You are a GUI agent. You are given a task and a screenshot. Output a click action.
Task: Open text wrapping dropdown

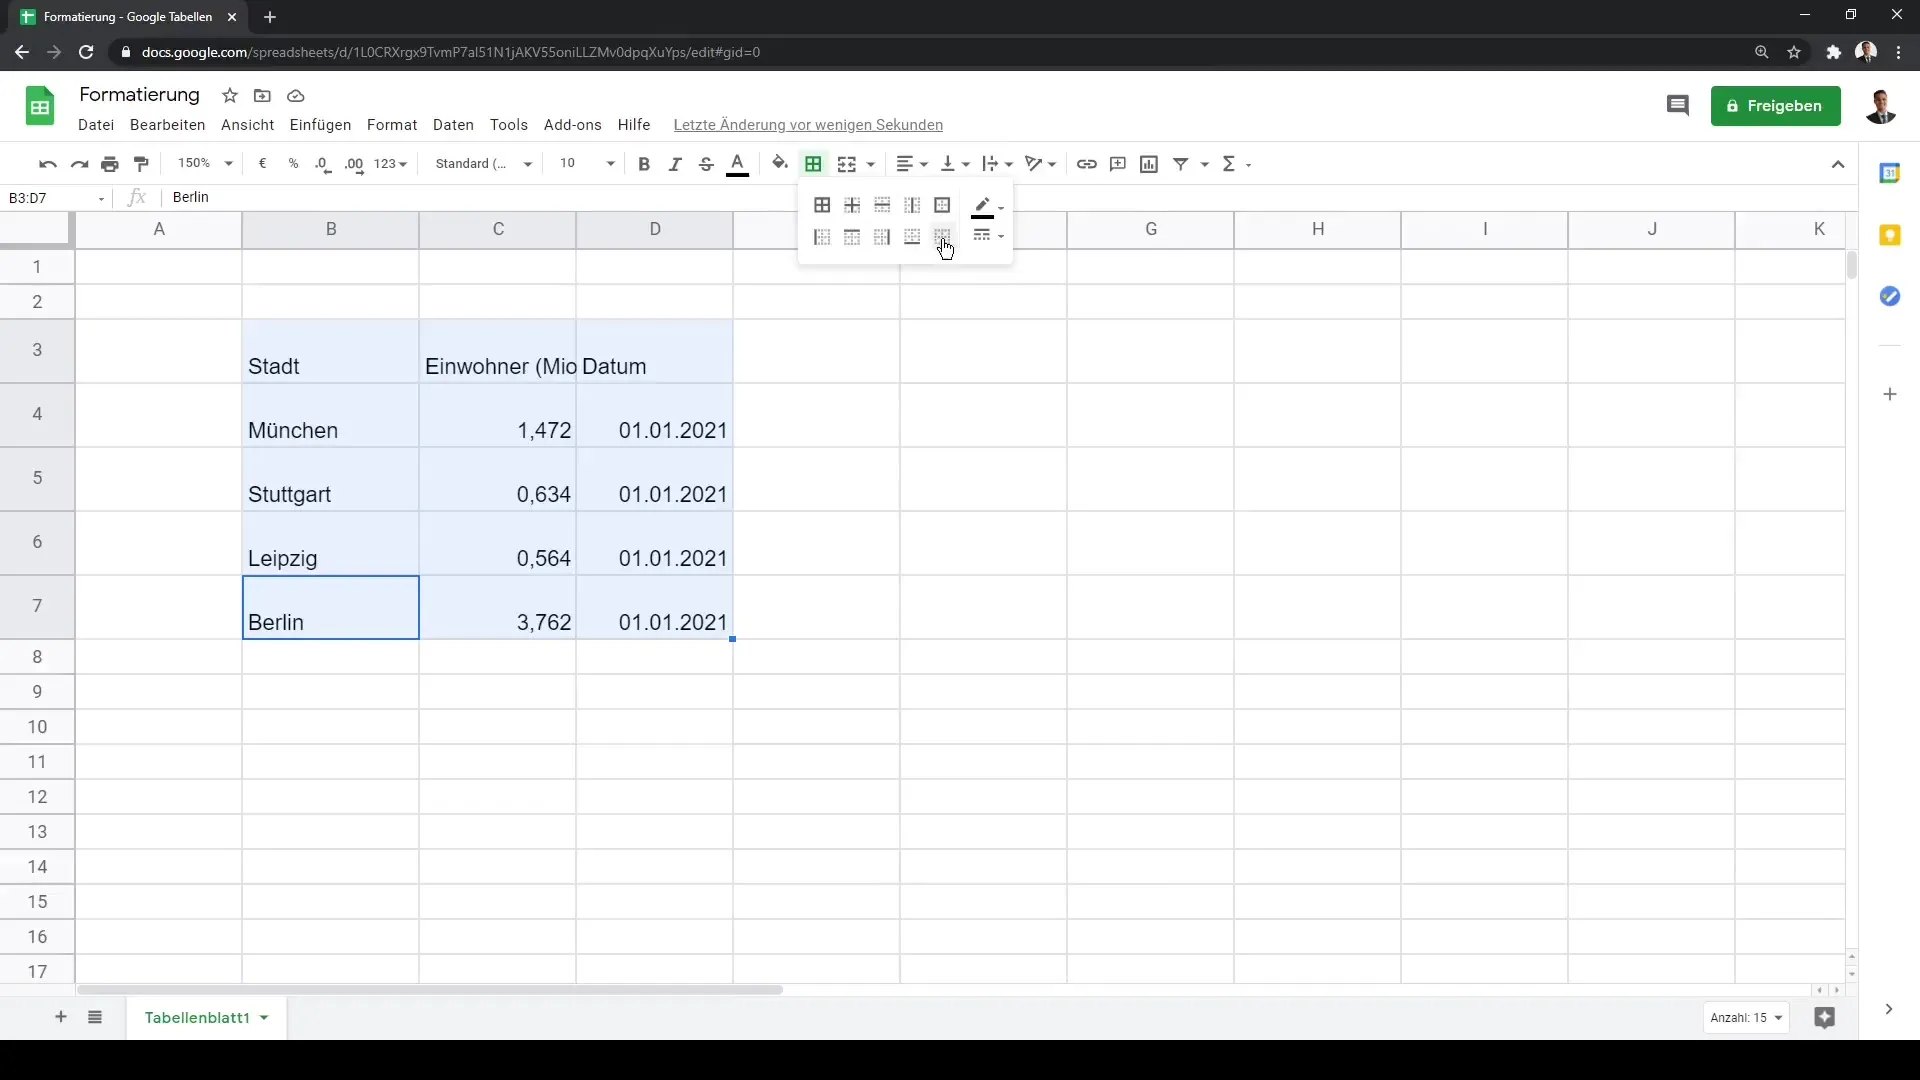tap(997, 164)
